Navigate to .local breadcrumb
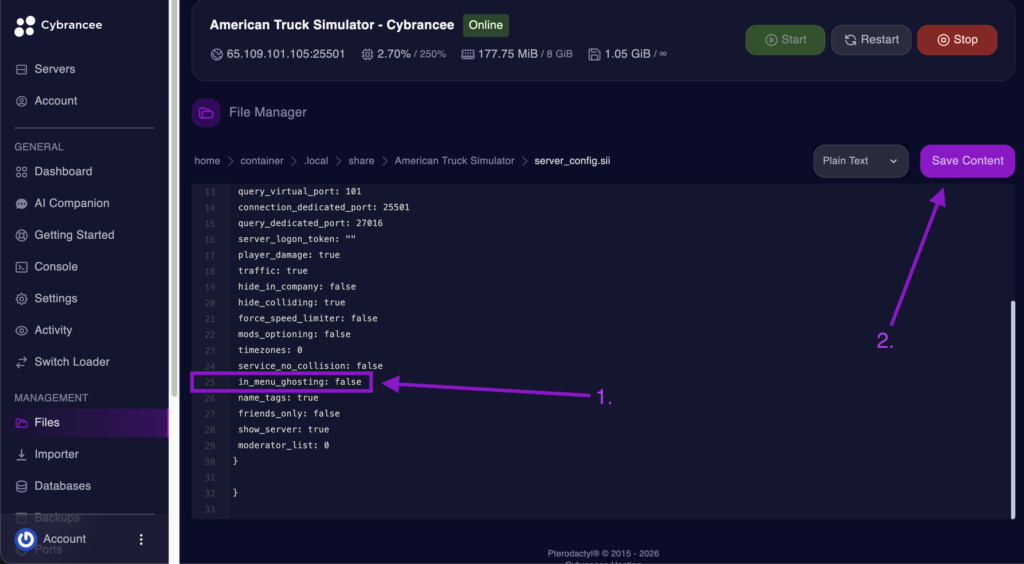This screenshot has height=564, width=1024. tap(316, 161)
